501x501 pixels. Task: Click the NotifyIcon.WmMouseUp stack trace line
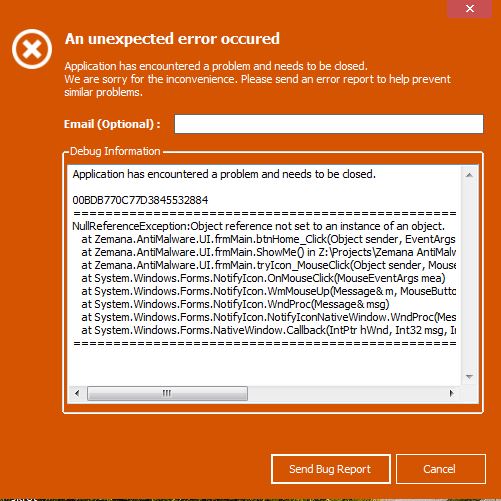(x=268, y=291)
